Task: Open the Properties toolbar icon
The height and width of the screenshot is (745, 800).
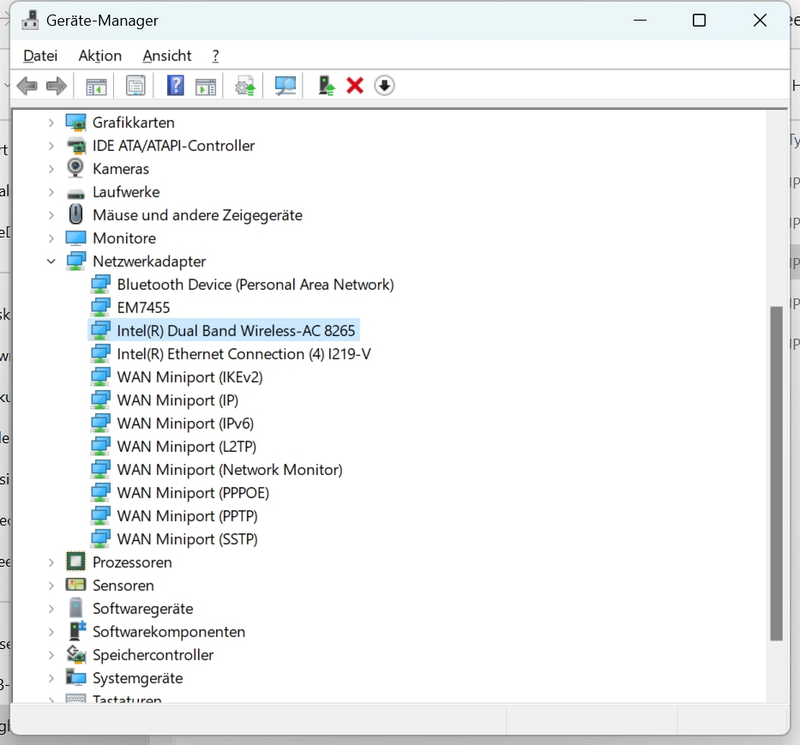Action: [136, 86]
